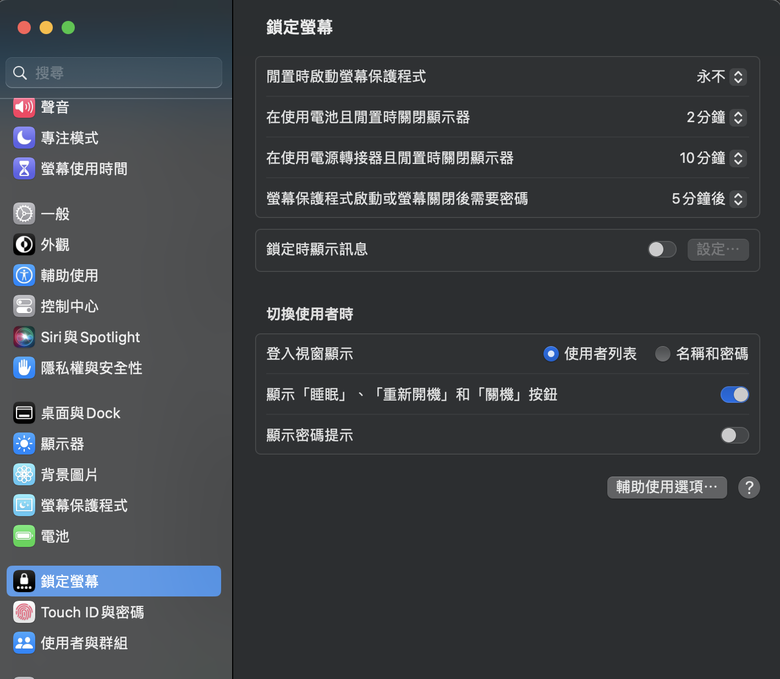Open the 顯示器 sun icon
Image resolution: width=780 pixels, height=679 pixels.
point(24,444)
